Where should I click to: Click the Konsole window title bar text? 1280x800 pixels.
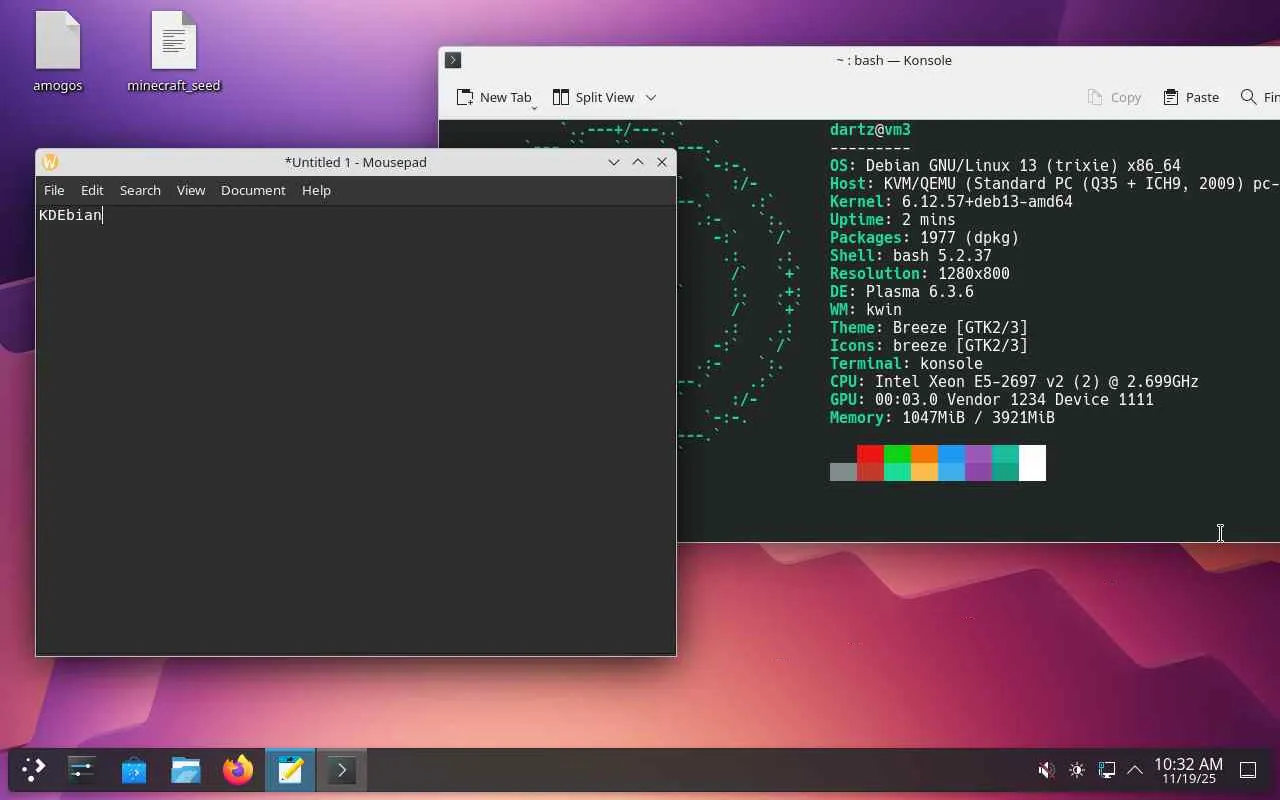(x=894, y=60)
